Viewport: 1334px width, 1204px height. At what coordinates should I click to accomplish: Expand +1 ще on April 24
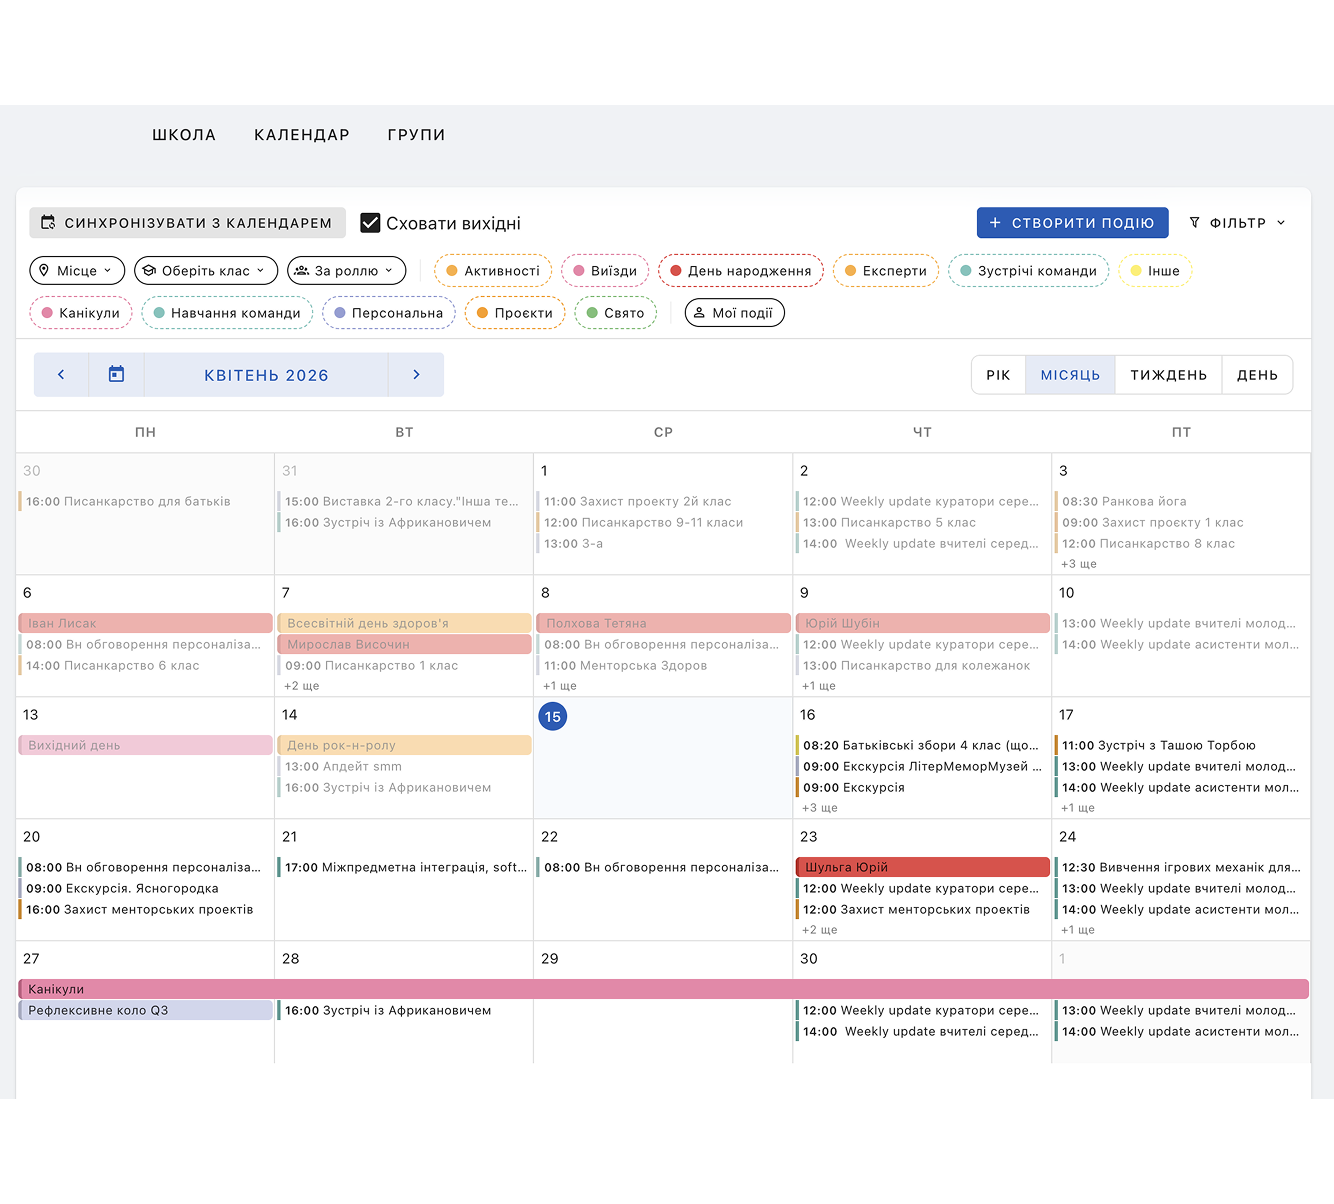[x=1077, y=930]
